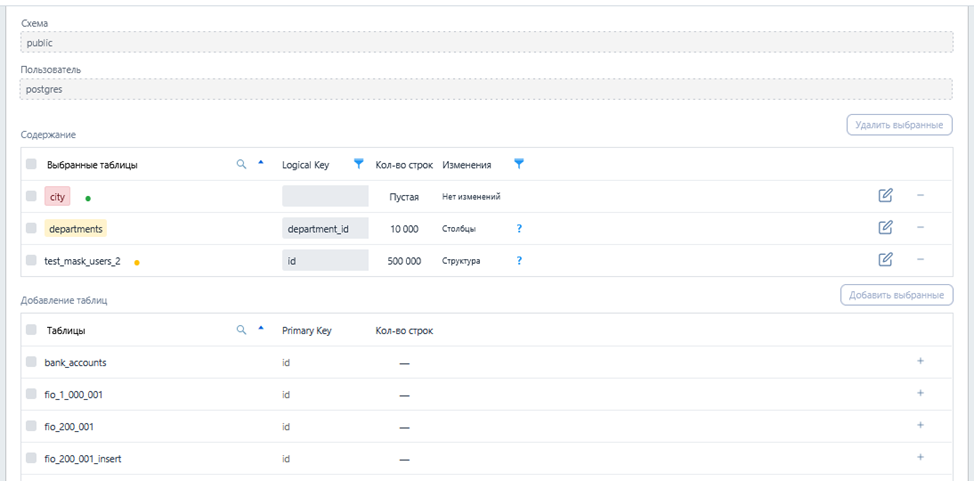This screenshot has height=481, width=974.
Task: Sort Выбранные таблицы column using arrow
Action: (x=261, y=163)
